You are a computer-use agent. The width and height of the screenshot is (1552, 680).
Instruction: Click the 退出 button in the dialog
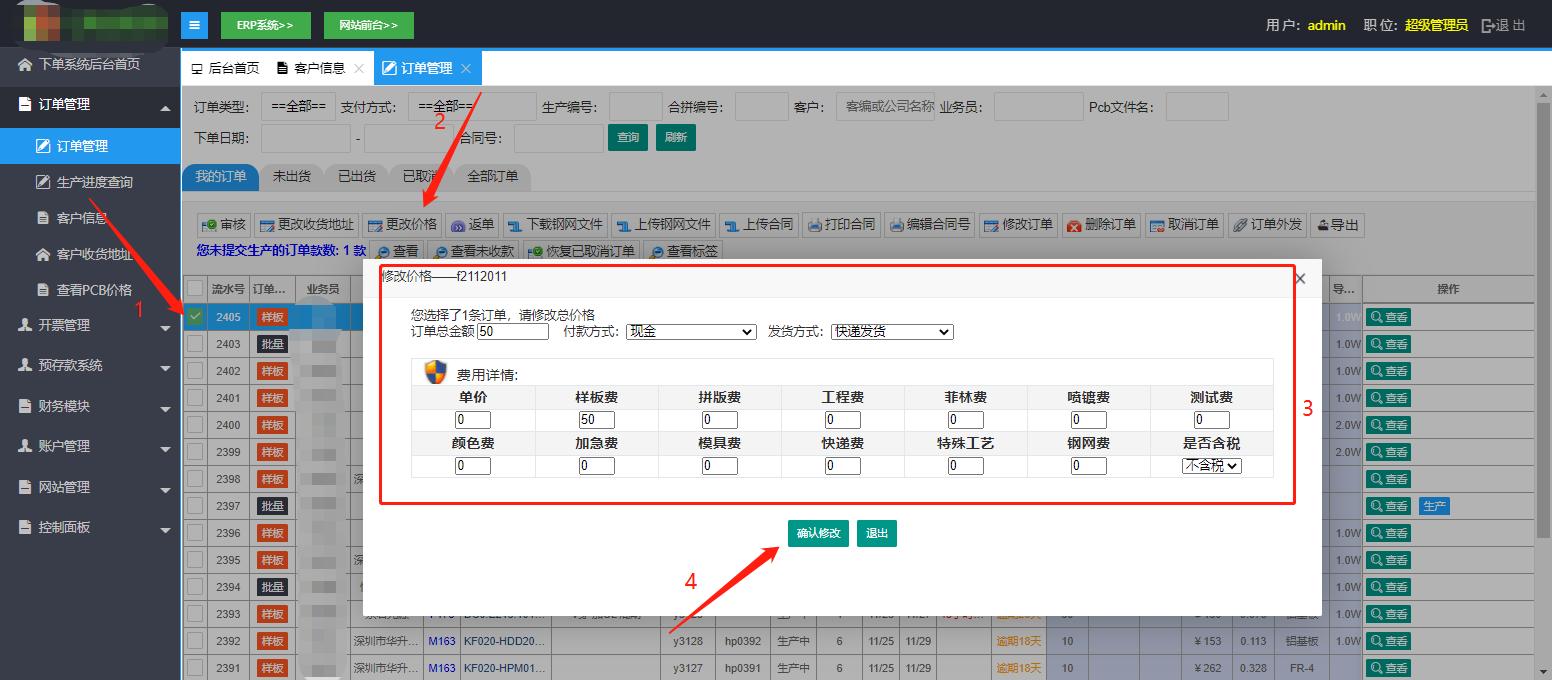(877, 534)
